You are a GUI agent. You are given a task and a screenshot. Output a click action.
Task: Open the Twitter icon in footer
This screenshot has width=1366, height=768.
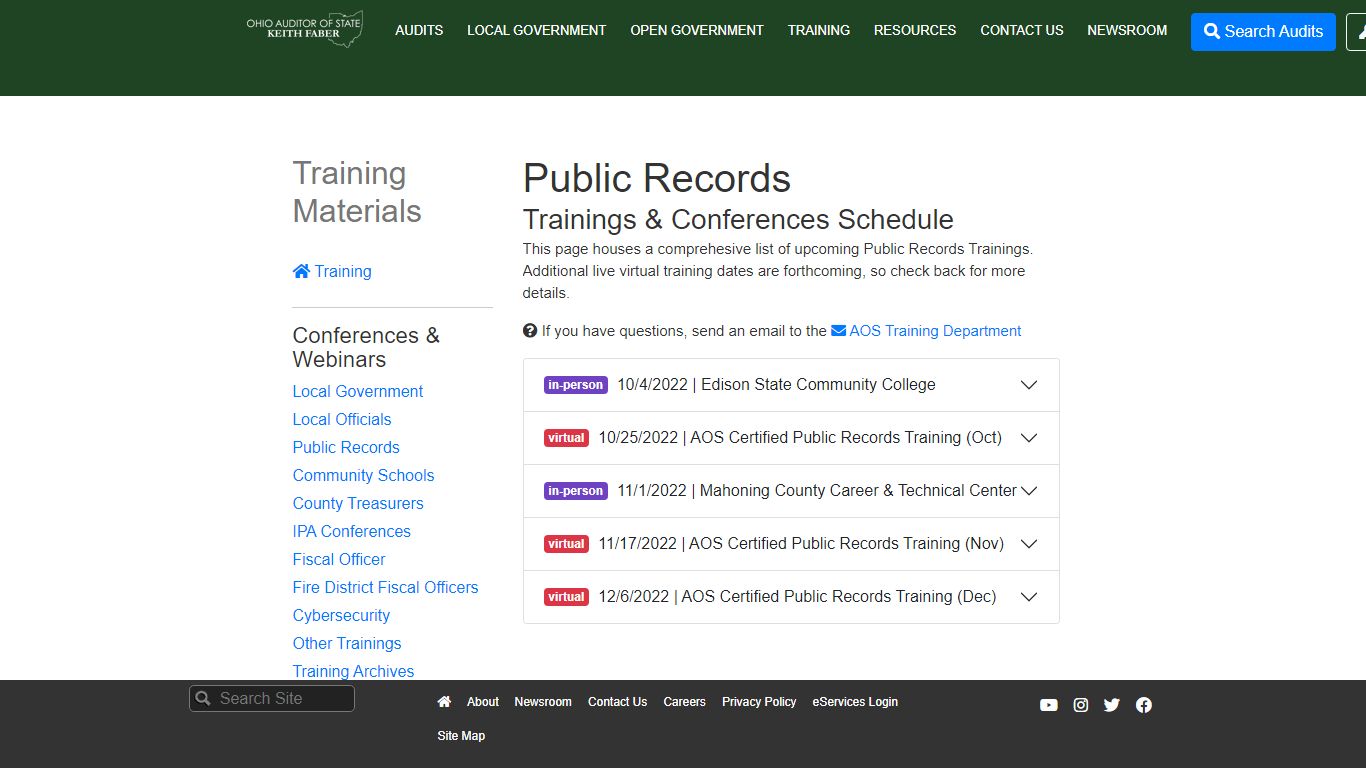coord(1112,705)
